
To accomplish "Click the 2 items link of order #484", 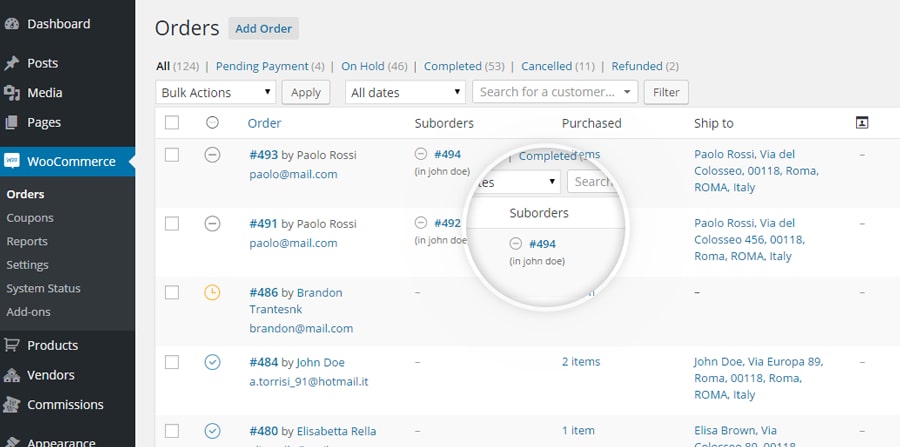I will [581, 362].
